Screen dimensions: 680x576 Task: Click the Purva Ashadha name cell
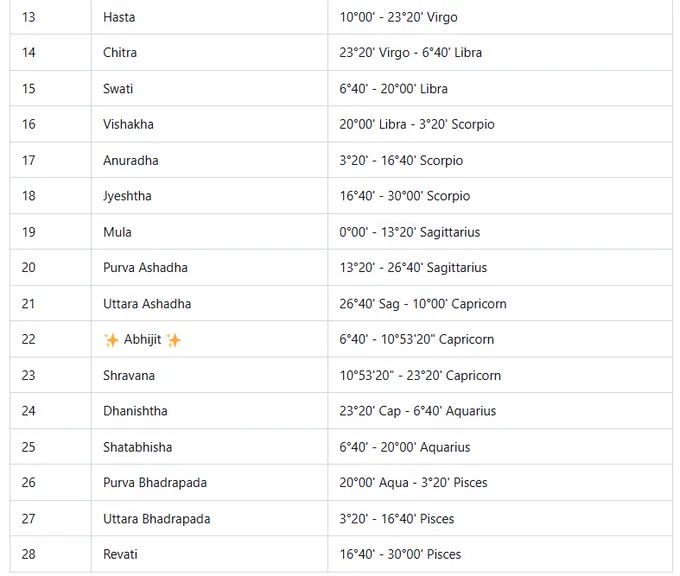coord(209,267)
